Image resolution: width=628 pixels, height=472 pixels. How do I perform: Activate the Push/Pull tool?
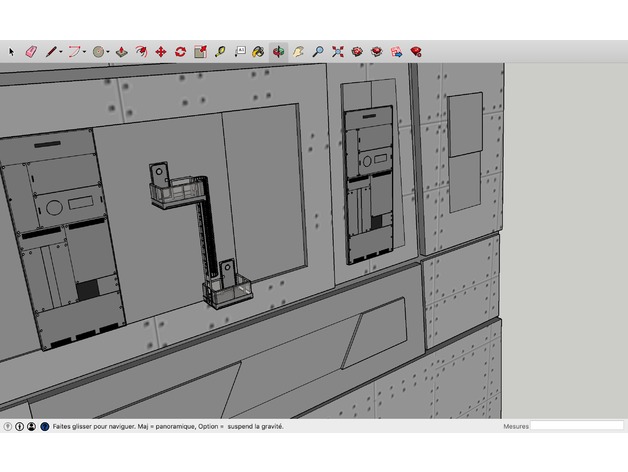[x=121, y=52]
